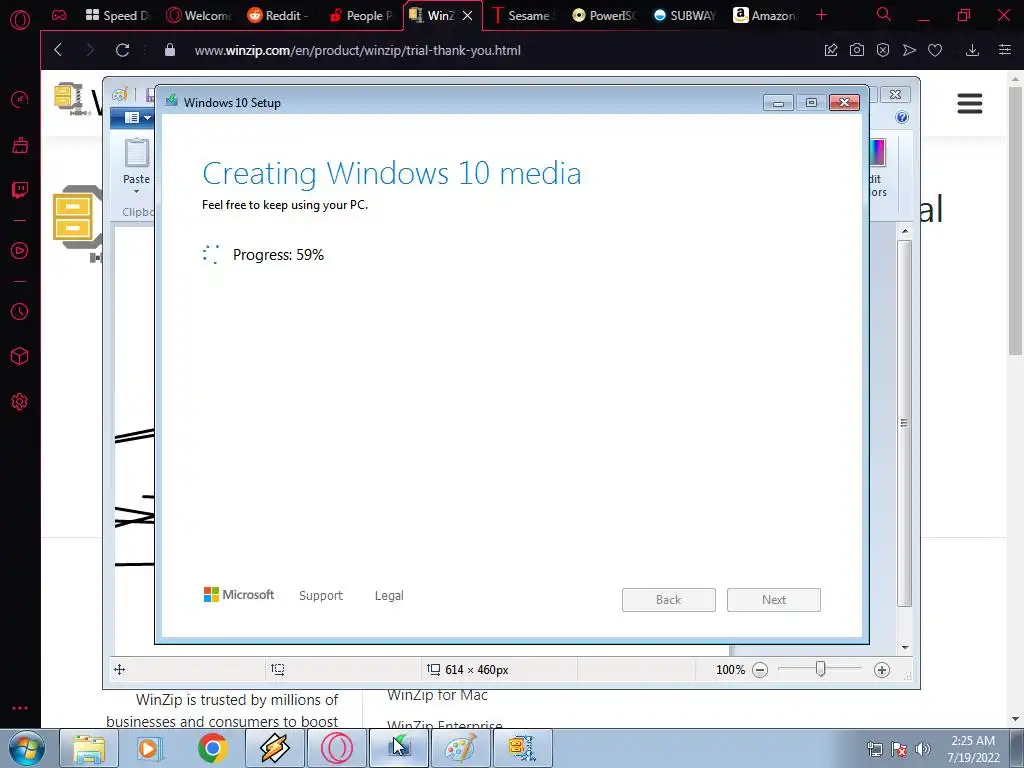This screenshot has width=1024, height=768.
Task: Open the My Flow send icon
Action: [909, 50]
